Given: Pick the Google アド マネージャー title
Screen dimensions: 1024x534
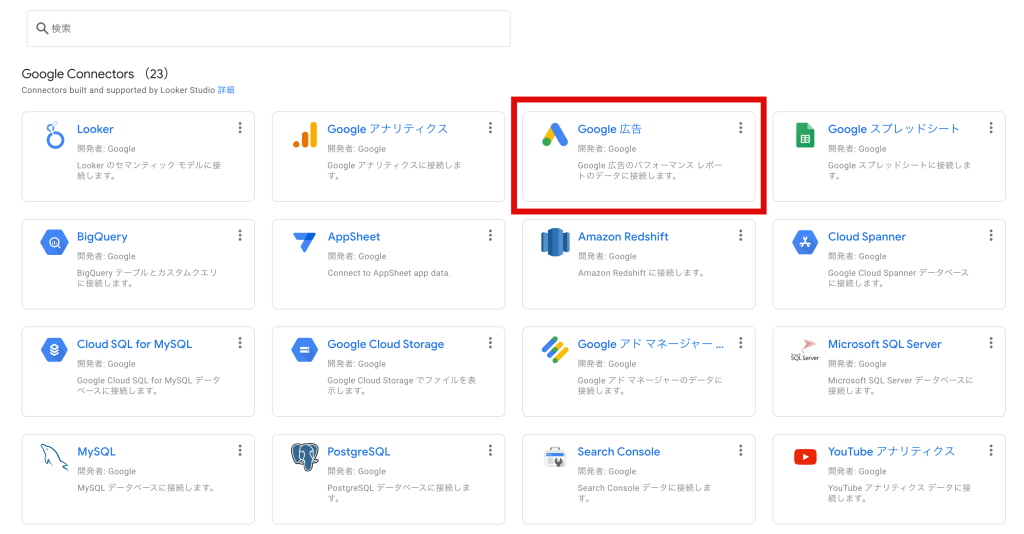Looking at the screenshot, I should [650, 344].
